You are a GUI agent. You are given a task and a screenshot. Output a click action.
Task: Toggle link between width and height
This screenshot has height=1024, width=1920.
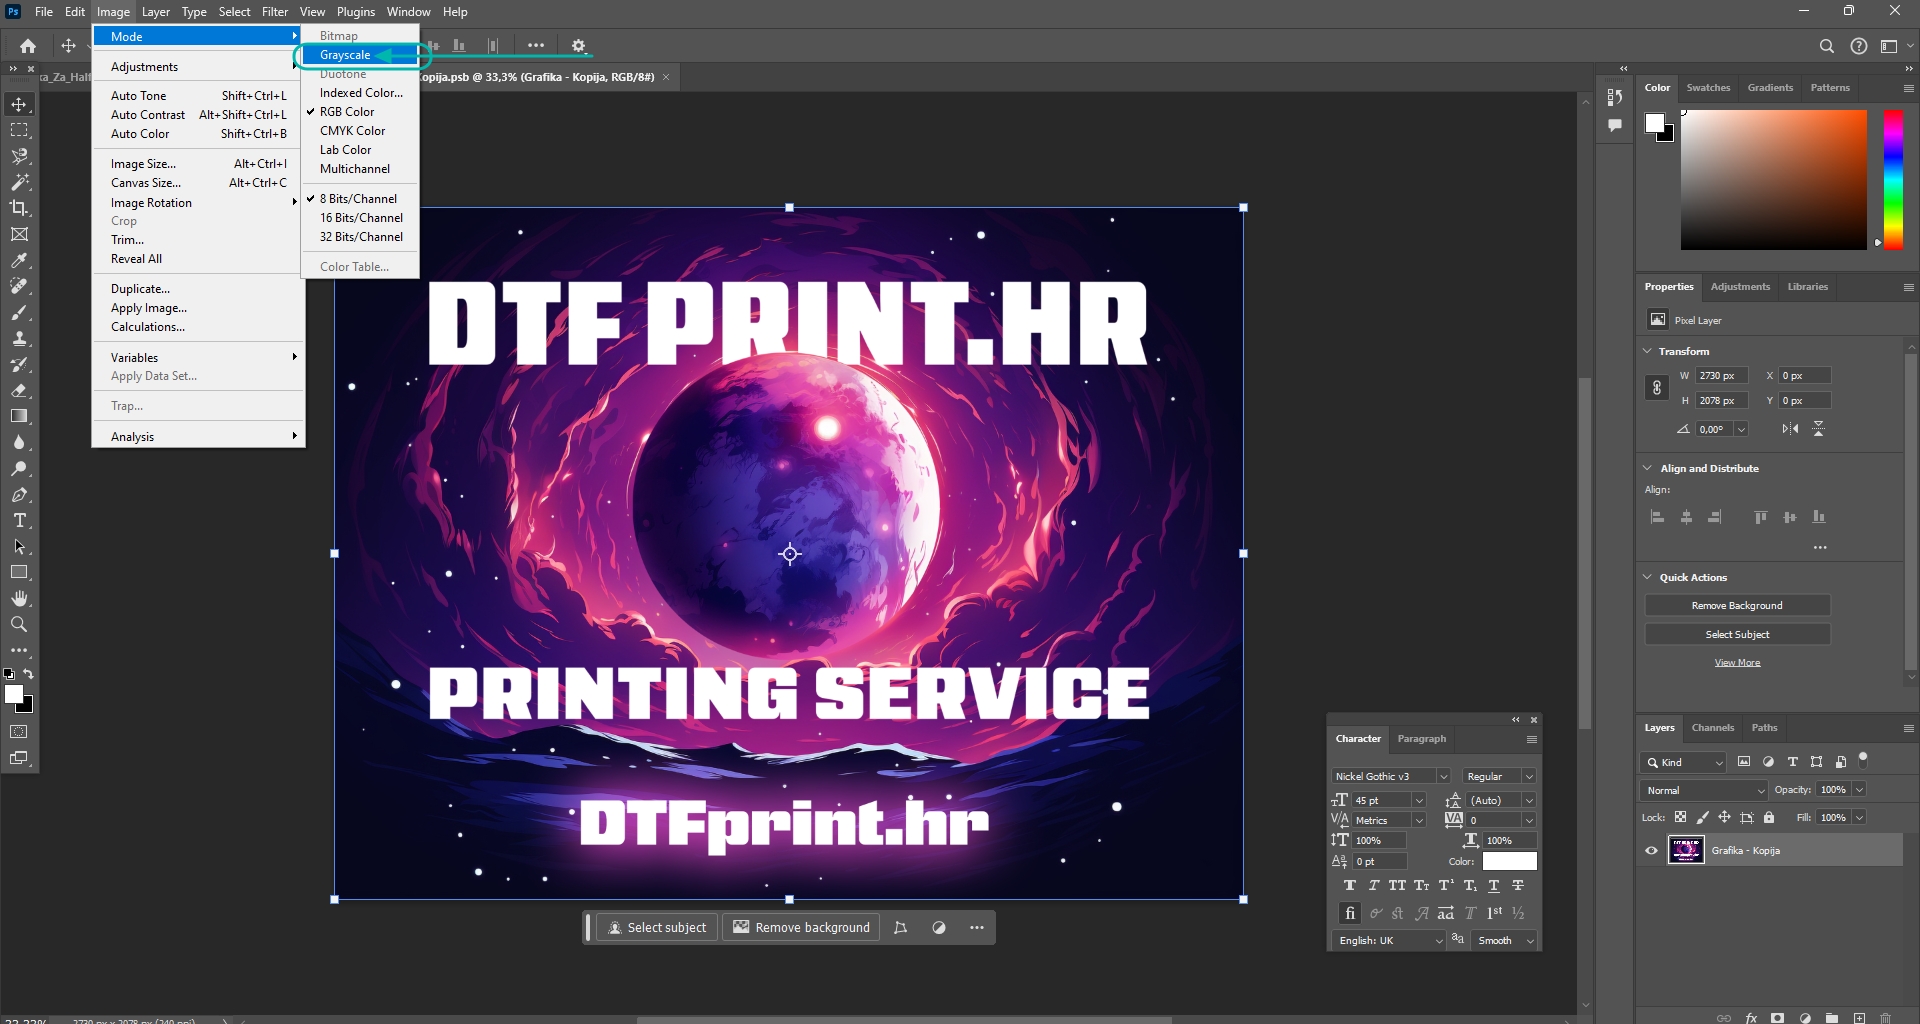click(1657, 388)
